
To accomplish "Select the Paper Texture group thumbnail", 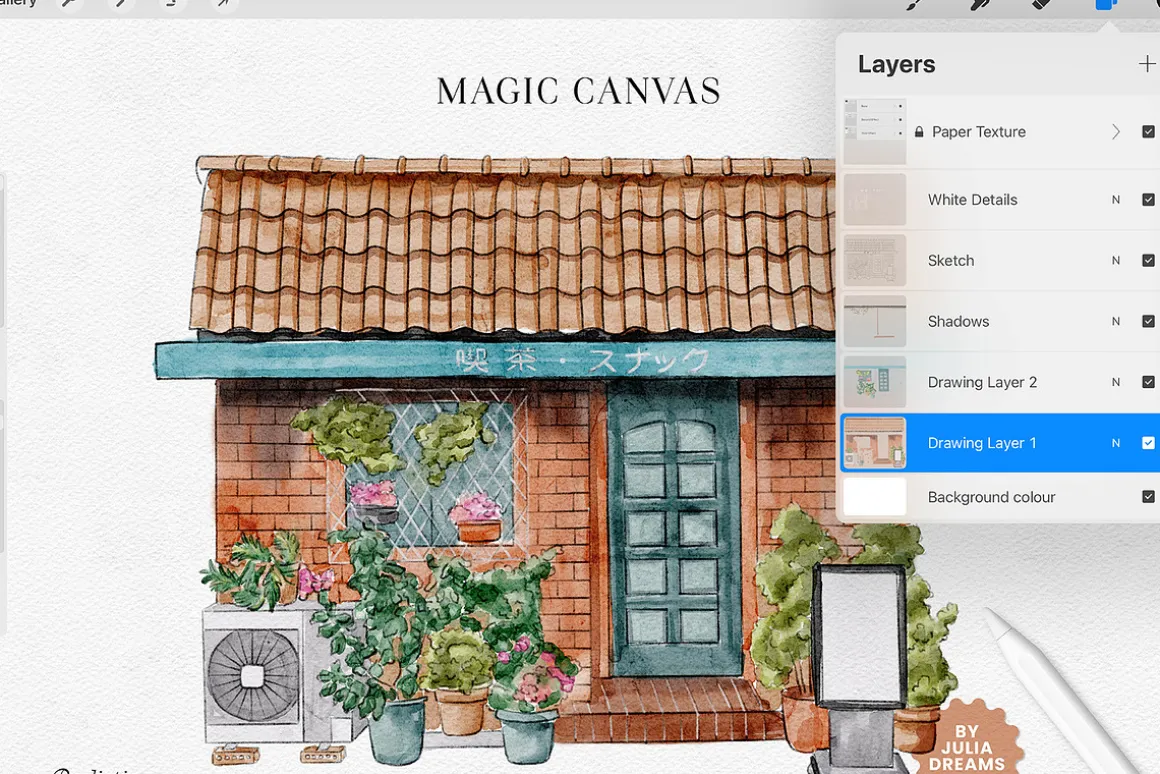I will 874,132.
